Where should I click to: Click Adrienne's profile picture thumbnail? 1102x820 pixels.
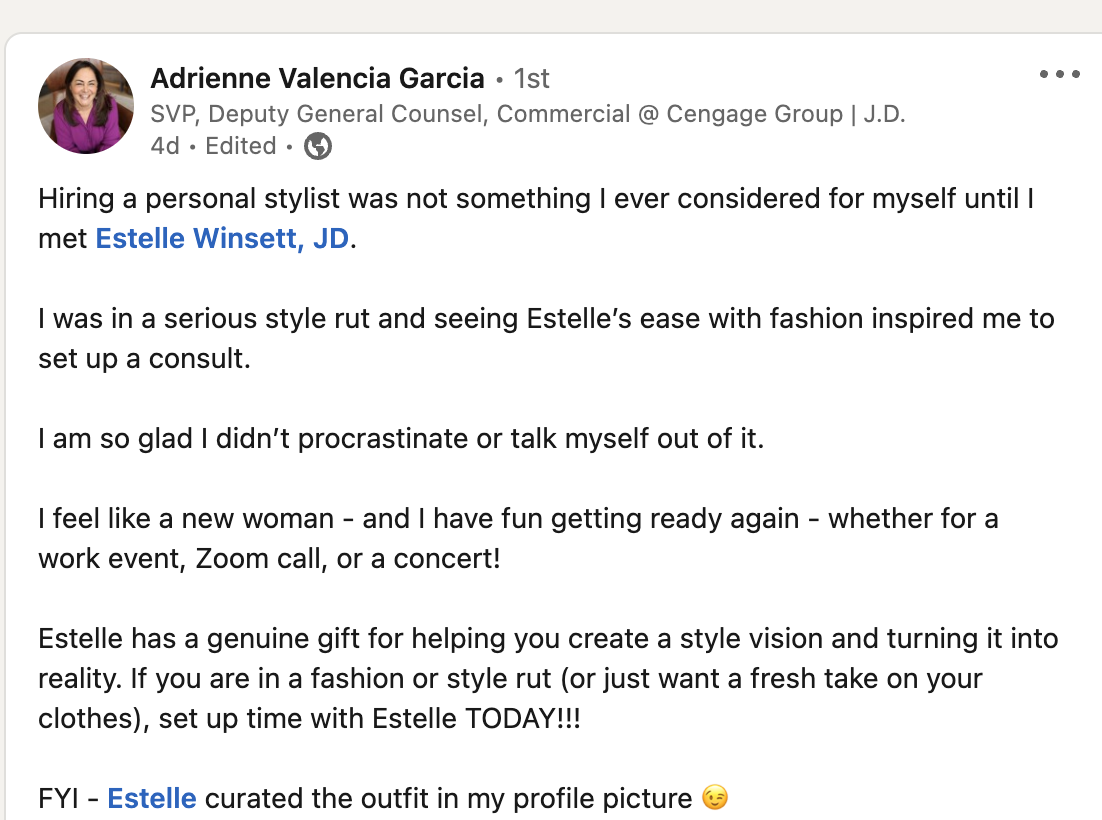coord(86,106)
